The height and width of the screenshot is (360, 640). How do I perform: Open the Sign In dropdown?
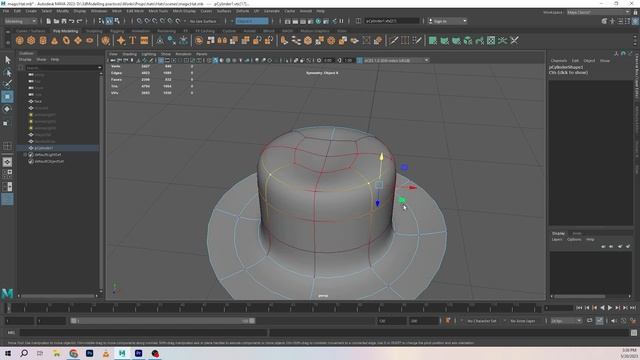[x=447, y=21]
